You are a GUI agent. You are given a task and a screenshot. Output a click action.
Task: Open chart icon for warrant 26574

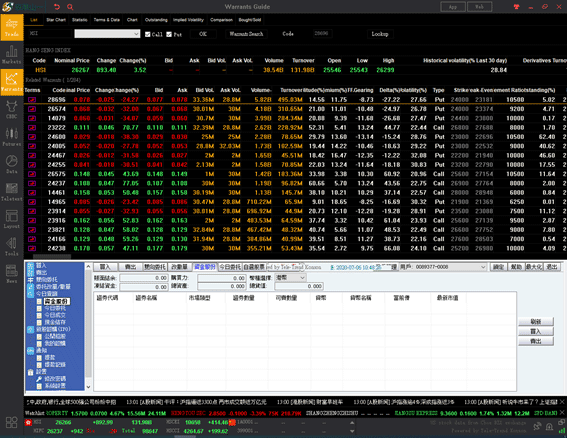pyautogui.click(x=32, y=109)
